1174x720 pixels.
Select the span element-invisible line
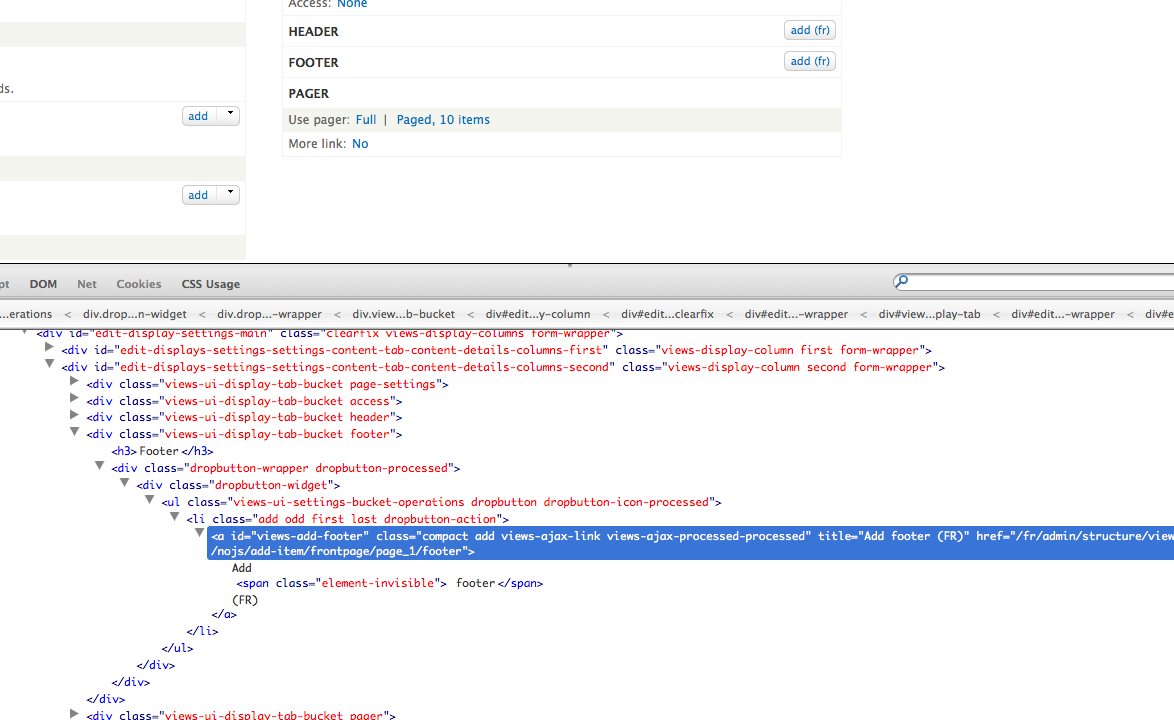(x=389, y=583)
